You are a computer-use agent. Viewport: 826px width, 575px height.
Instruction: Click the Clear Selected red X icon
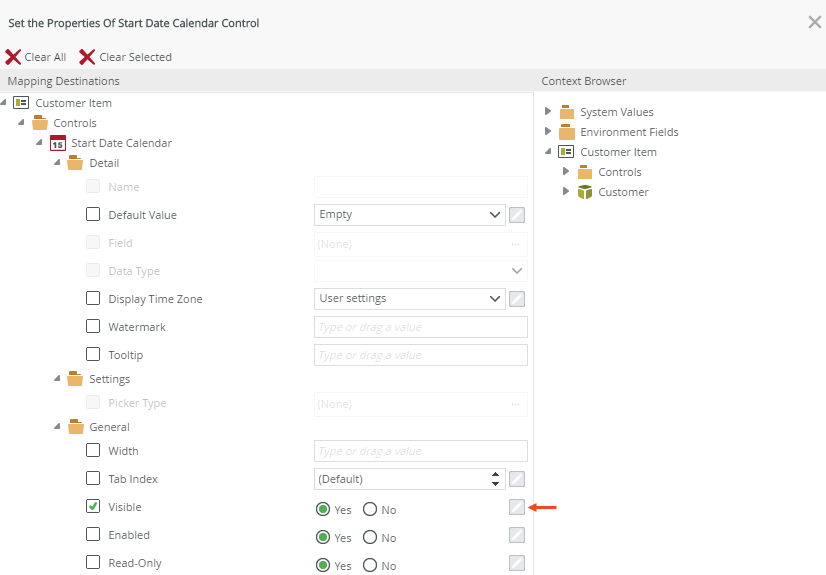pos(88,57)
